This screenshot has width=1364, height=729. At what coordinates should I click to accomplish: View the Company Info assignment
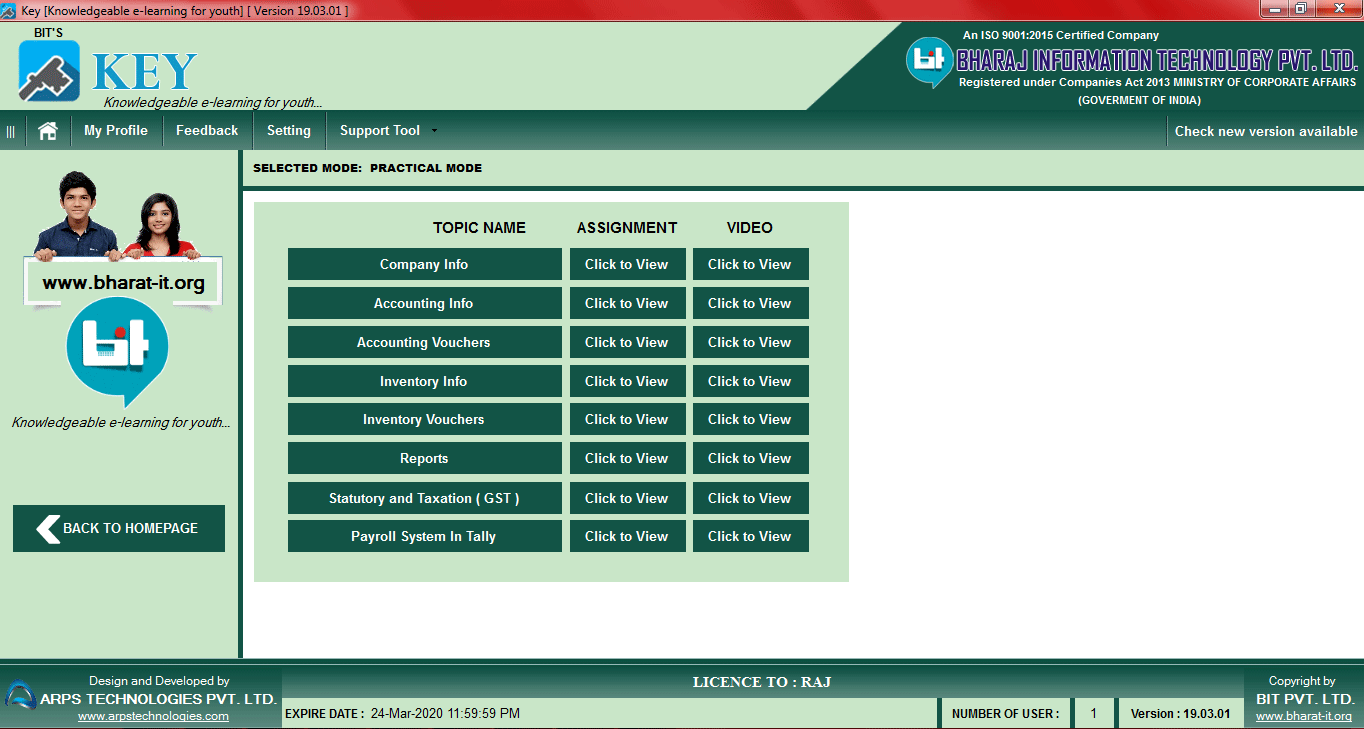(628, 264)
